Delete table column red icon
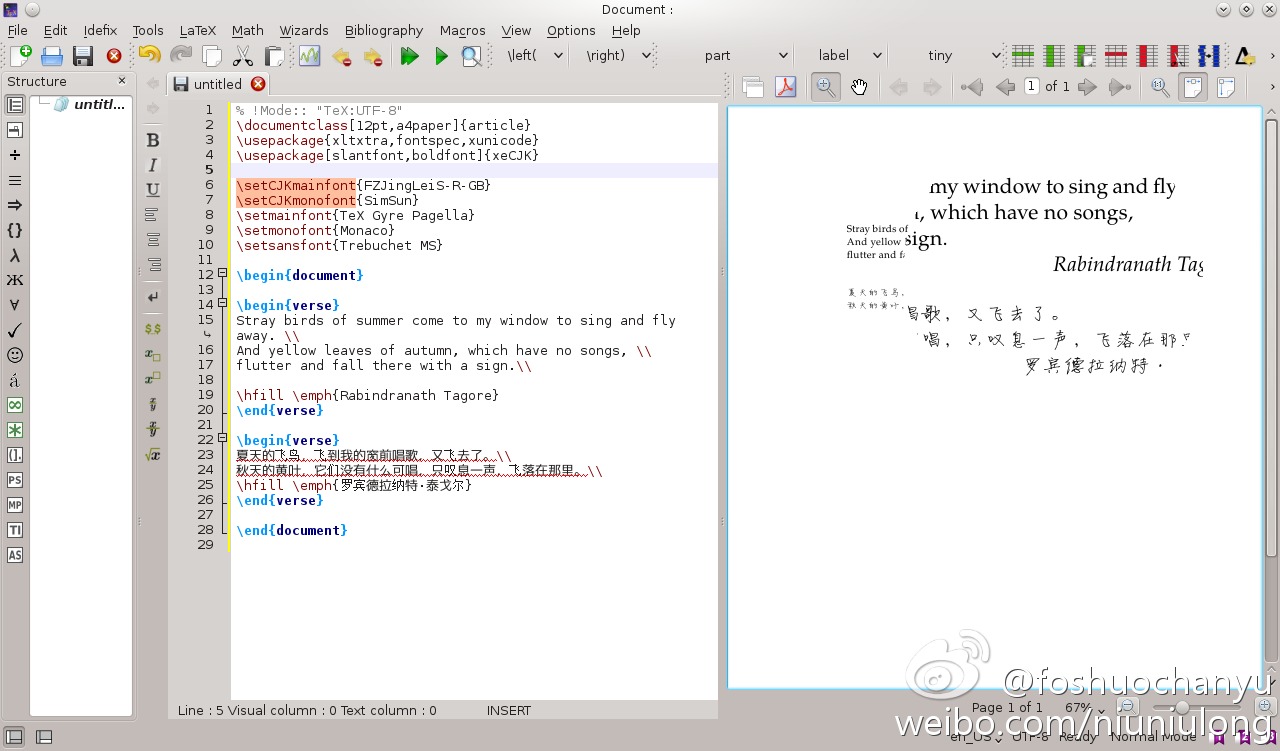The width and height of the screenshot is (1280, 751). pyautogui.click(x=1148, y=56)
